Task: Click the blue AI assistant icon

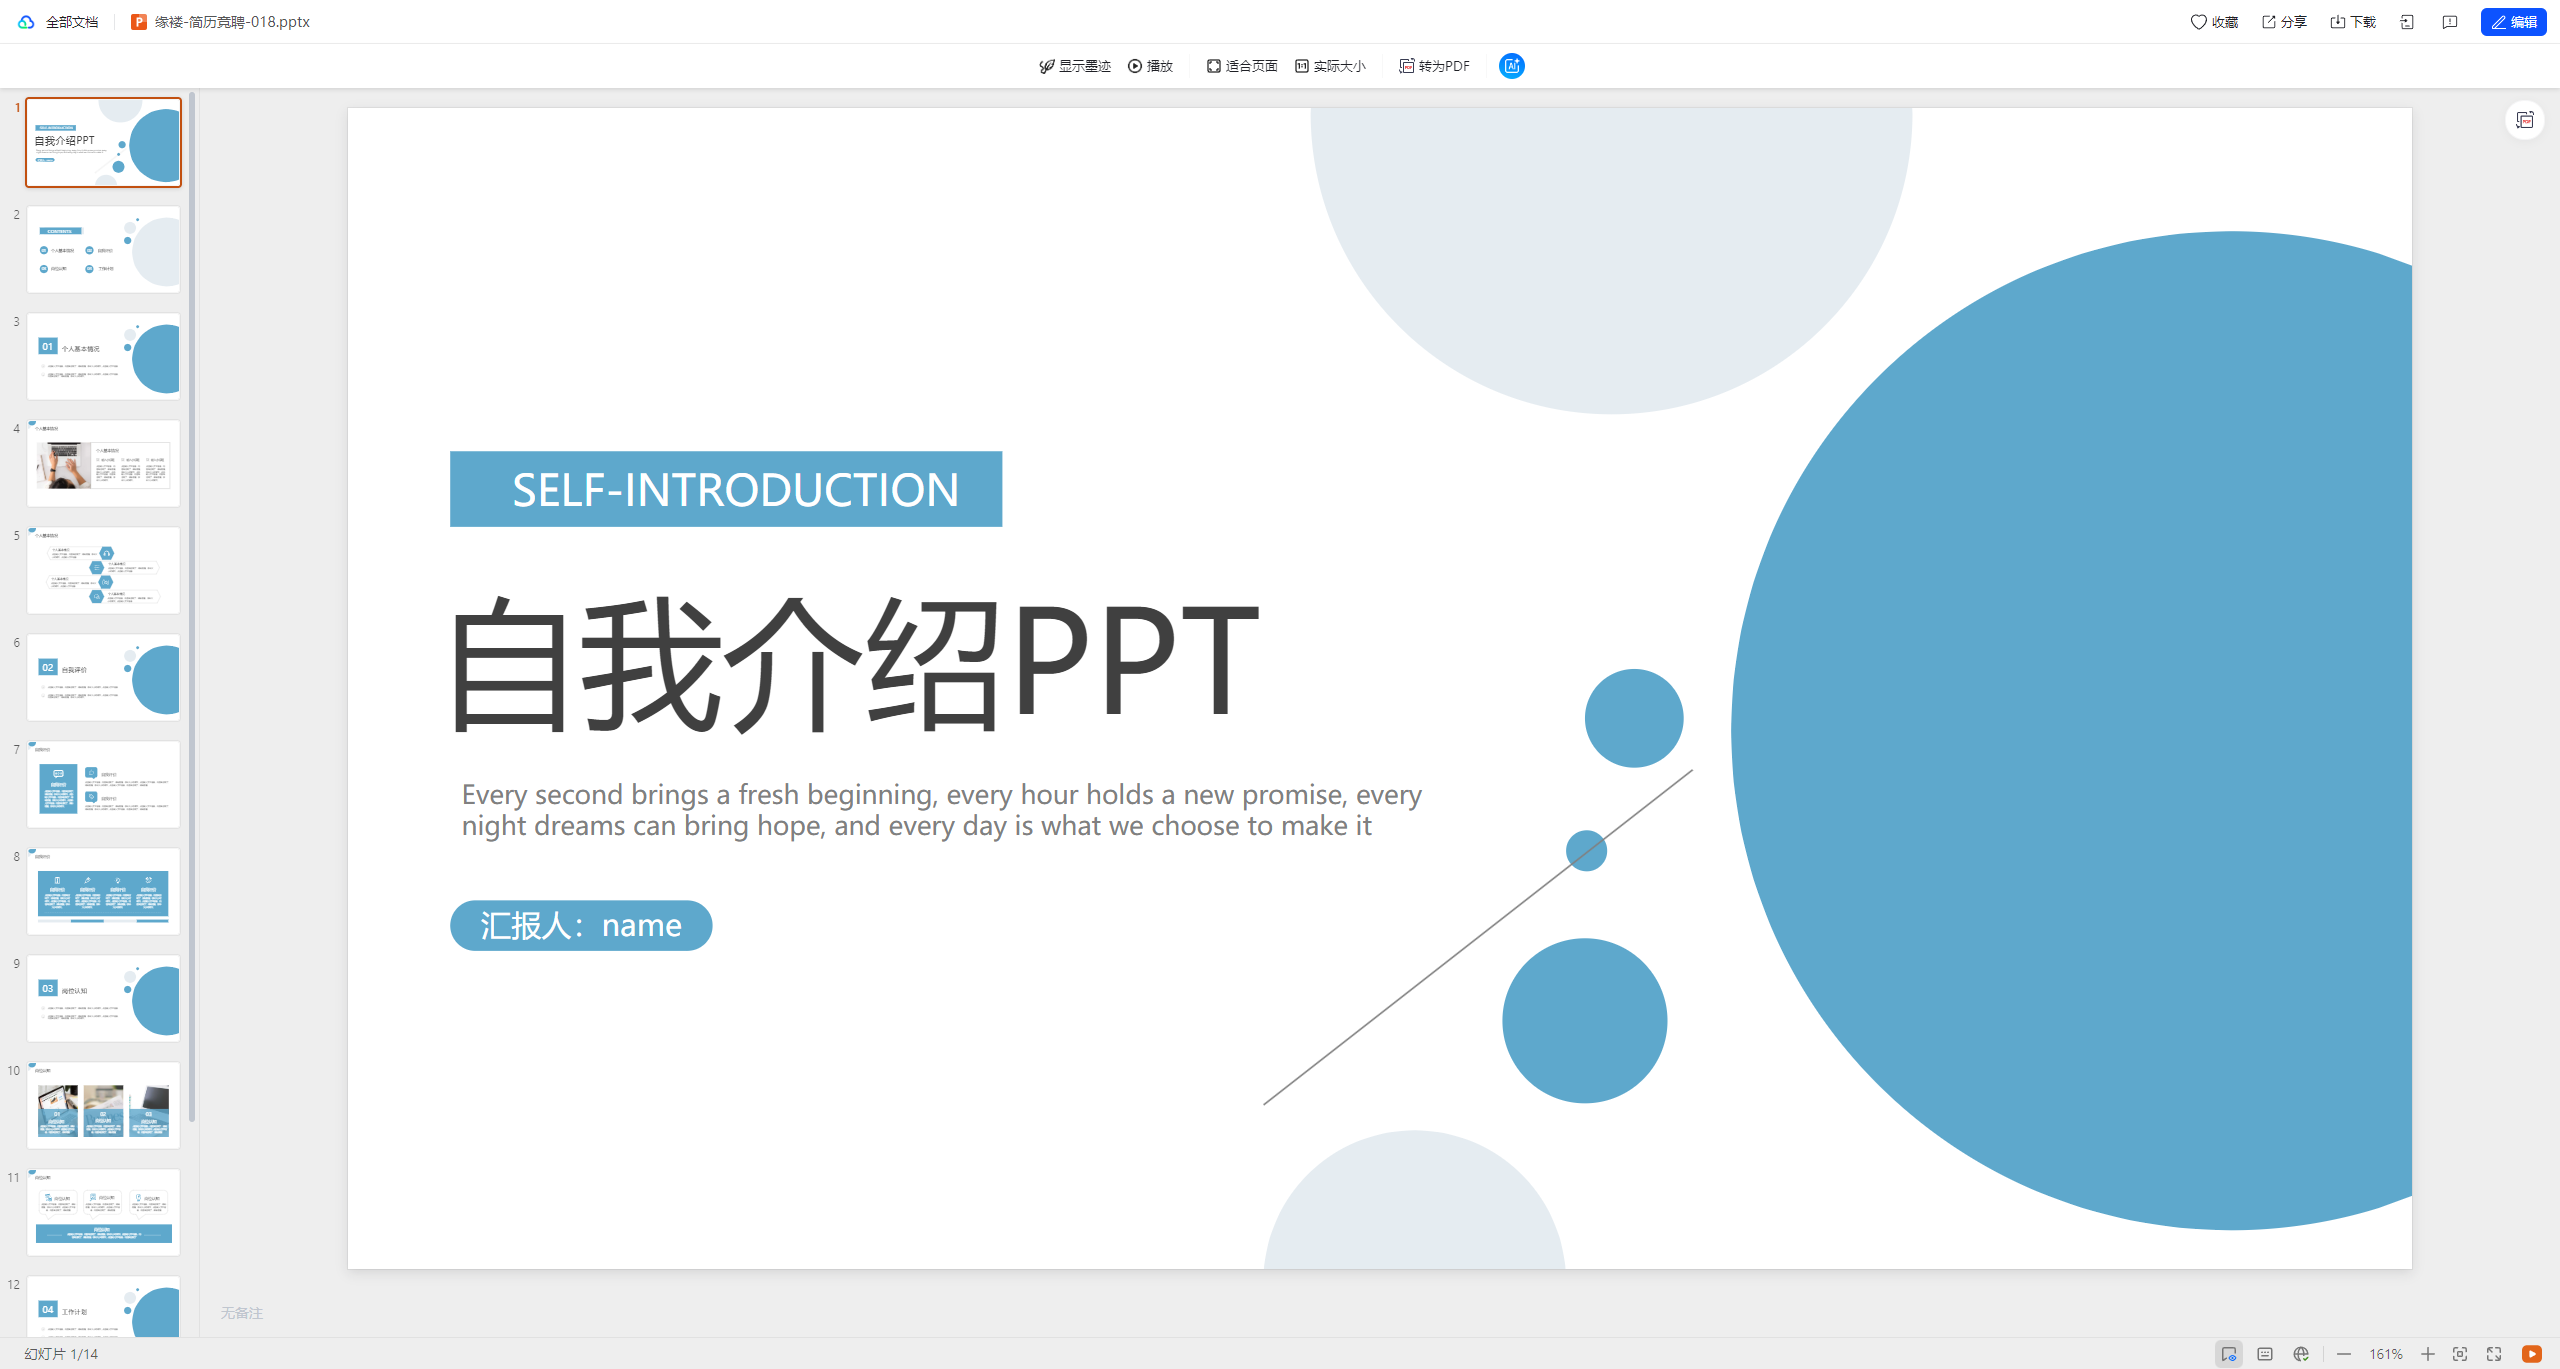Action: coord(1511,66)
